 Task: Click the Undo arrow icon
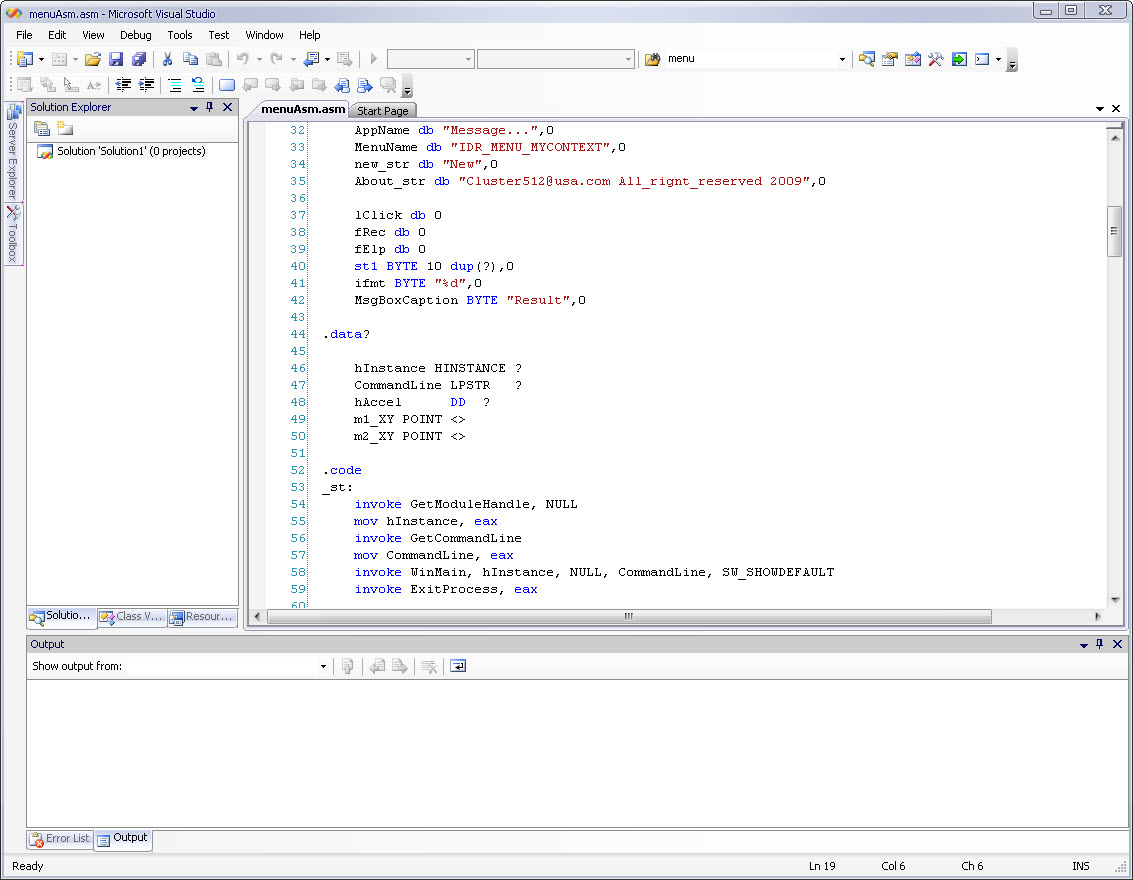pos(243,59)
